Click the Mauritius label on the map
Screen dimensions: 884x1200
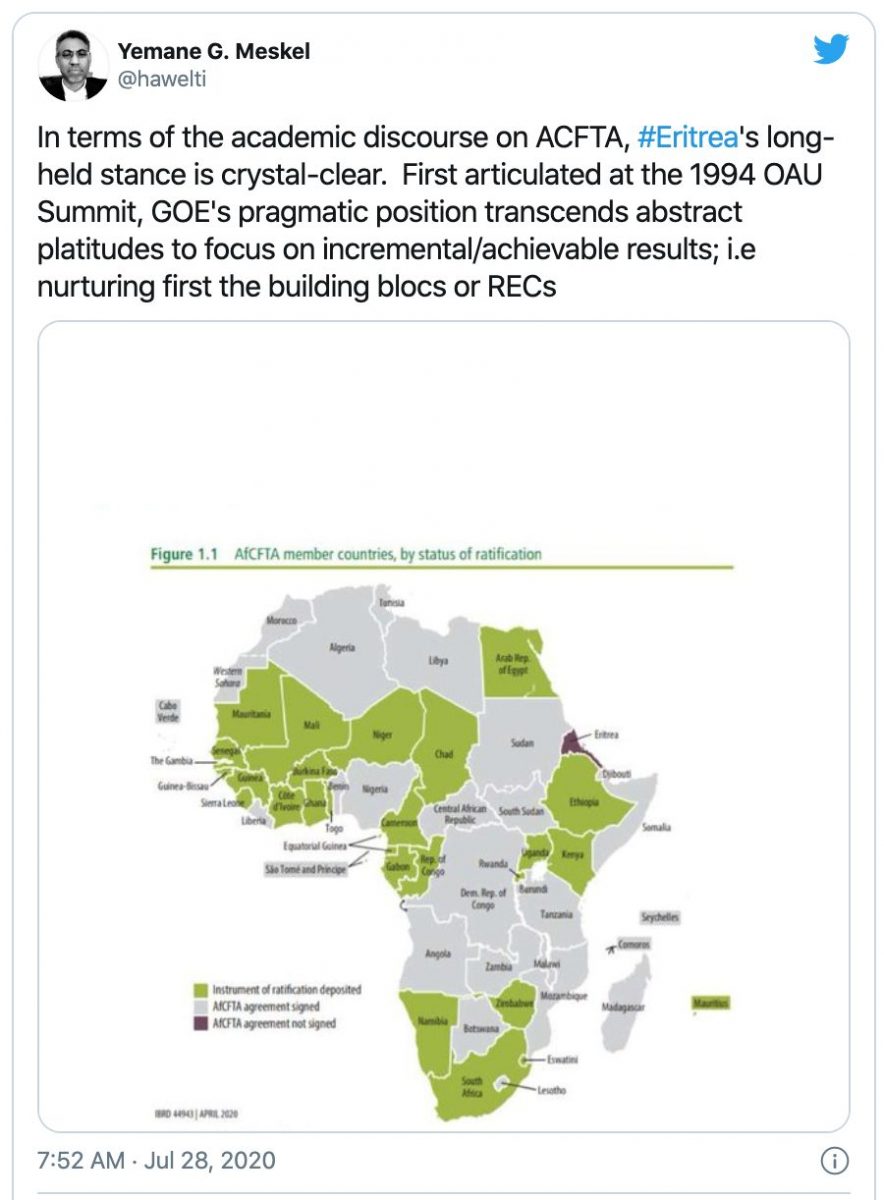[709, 1002]
